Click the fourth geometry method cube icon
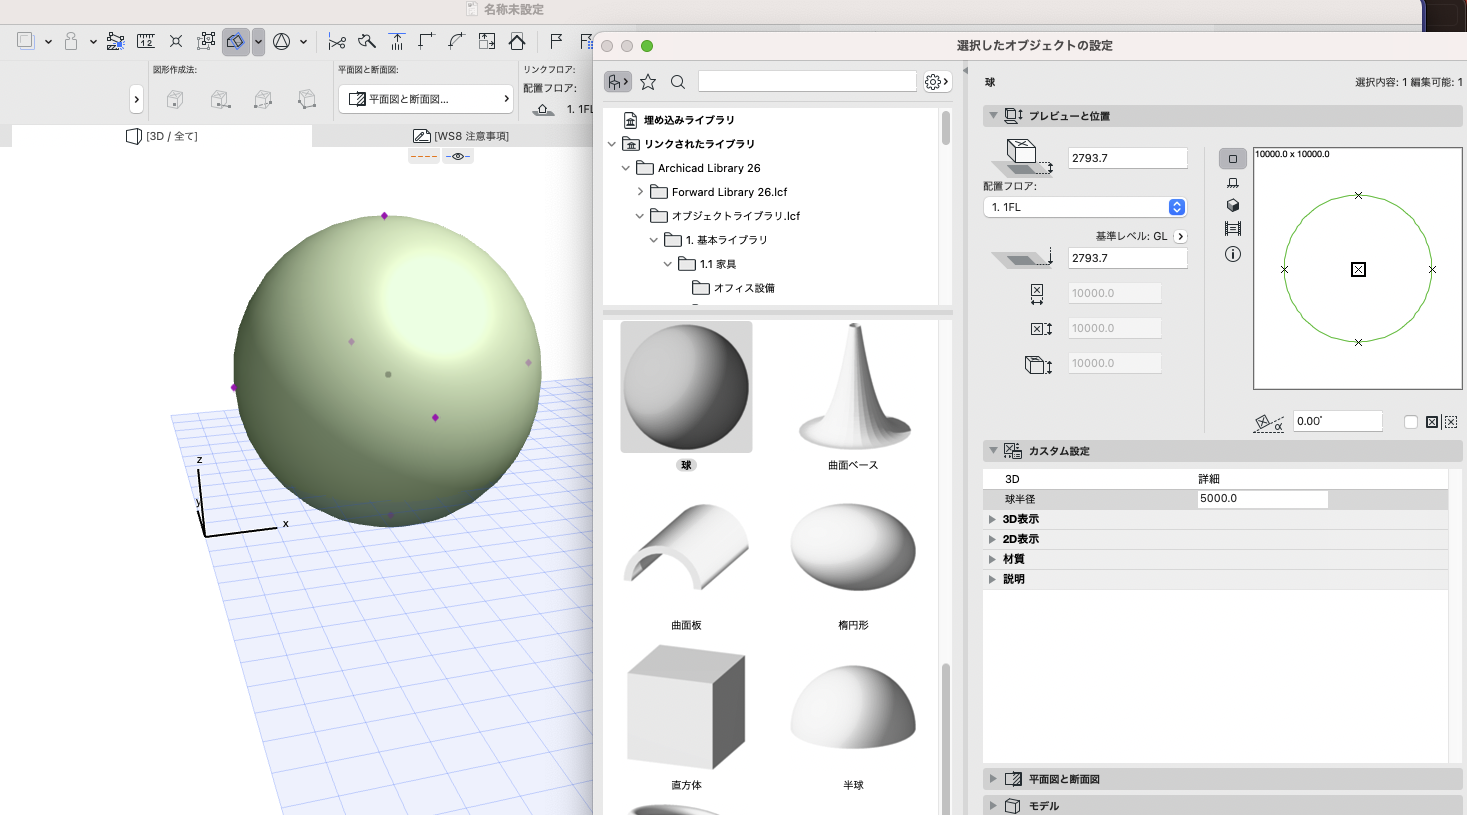Screen dimensions: 1467x815 307,99
